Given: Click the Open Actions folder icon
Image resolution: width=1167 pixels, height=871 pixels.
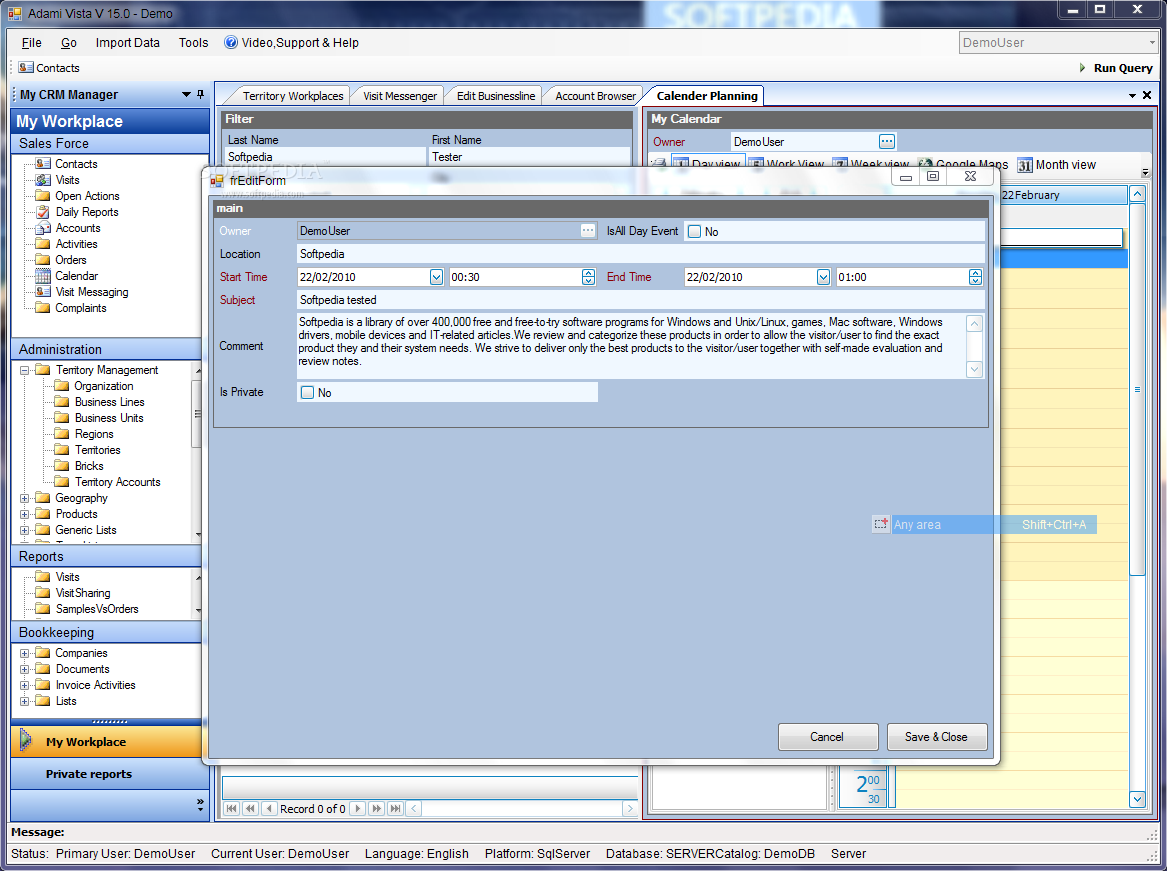Looking at the screenshot, I should click(x=43, y=196).
